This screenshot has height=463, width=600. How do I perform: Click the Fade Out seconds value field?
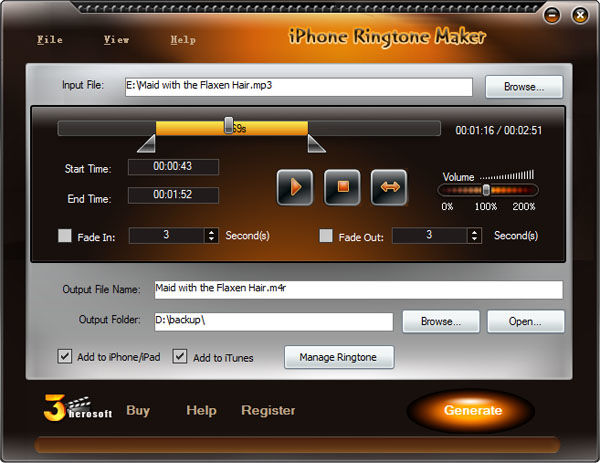point(430,235)
